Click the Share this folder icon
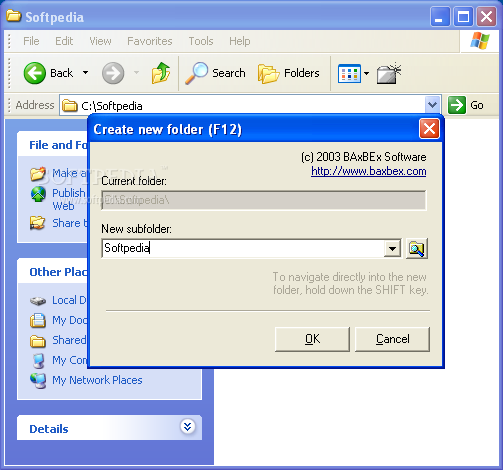The width and height of the screenshot is (503, 470). 37,223
